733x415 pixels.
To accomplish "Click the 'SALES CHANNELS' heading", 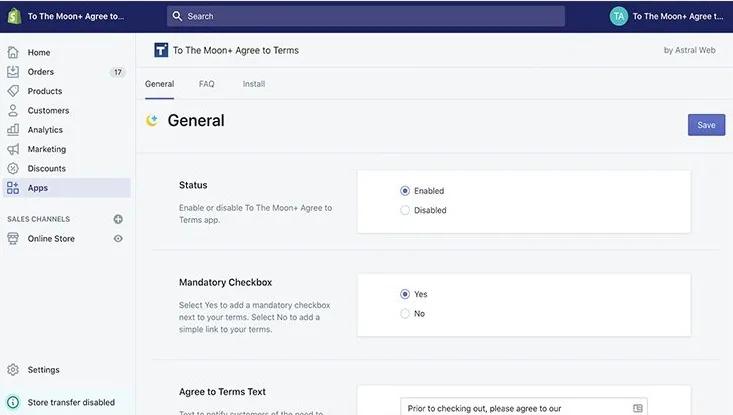I will [x=38, y=219].
